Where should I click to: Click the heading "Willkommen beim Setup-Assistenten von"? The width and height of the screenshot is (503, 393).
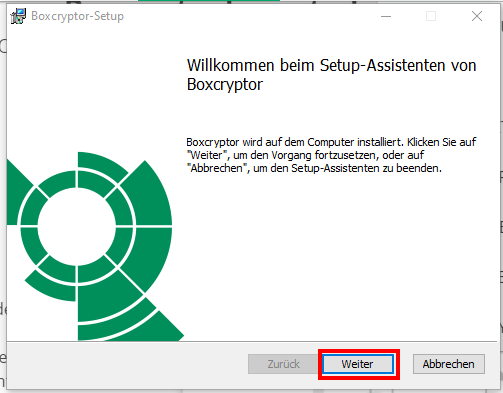click(331, 65)
